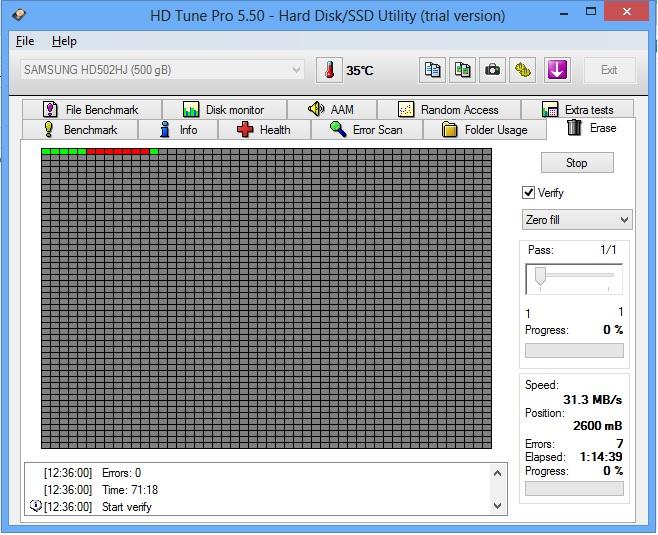Switch to the Disk monitor tab
The height and width of the screenshot is (535, 658).
point(225,110)
